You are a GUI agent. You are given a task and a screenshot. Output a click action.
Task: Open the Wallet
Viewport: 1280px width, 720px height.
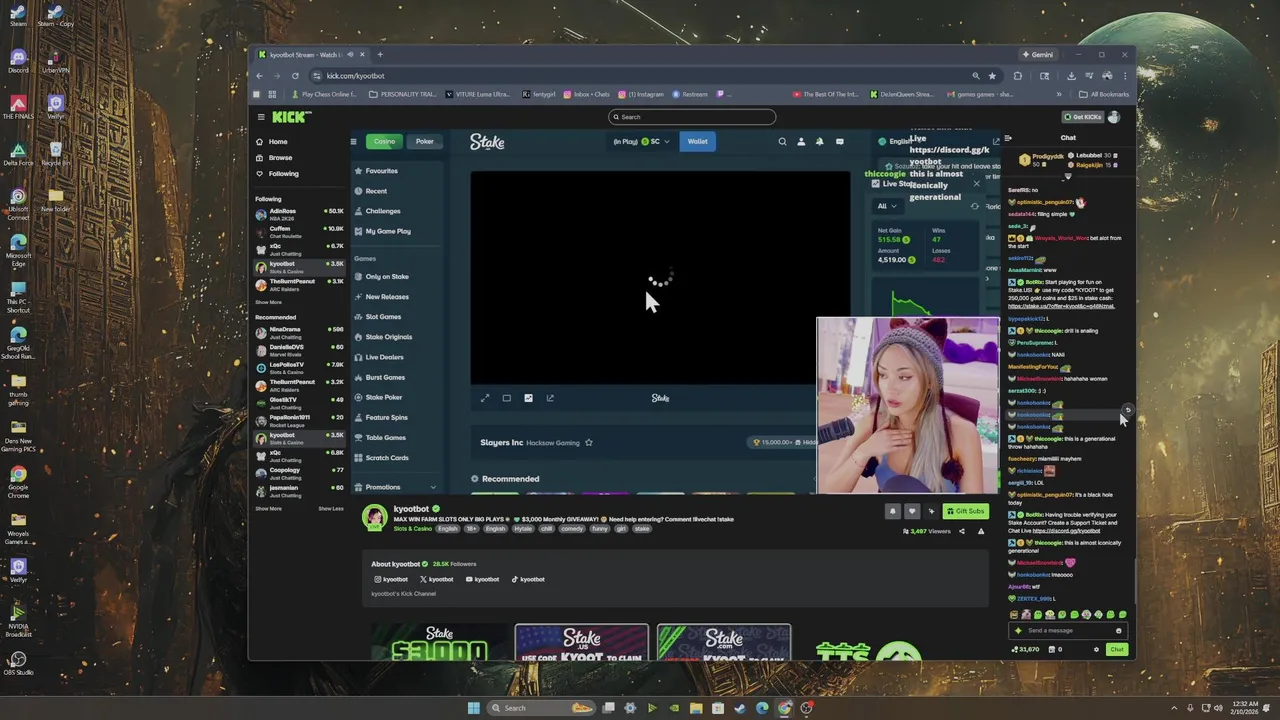pyautogui.click(x=697, y=142)
